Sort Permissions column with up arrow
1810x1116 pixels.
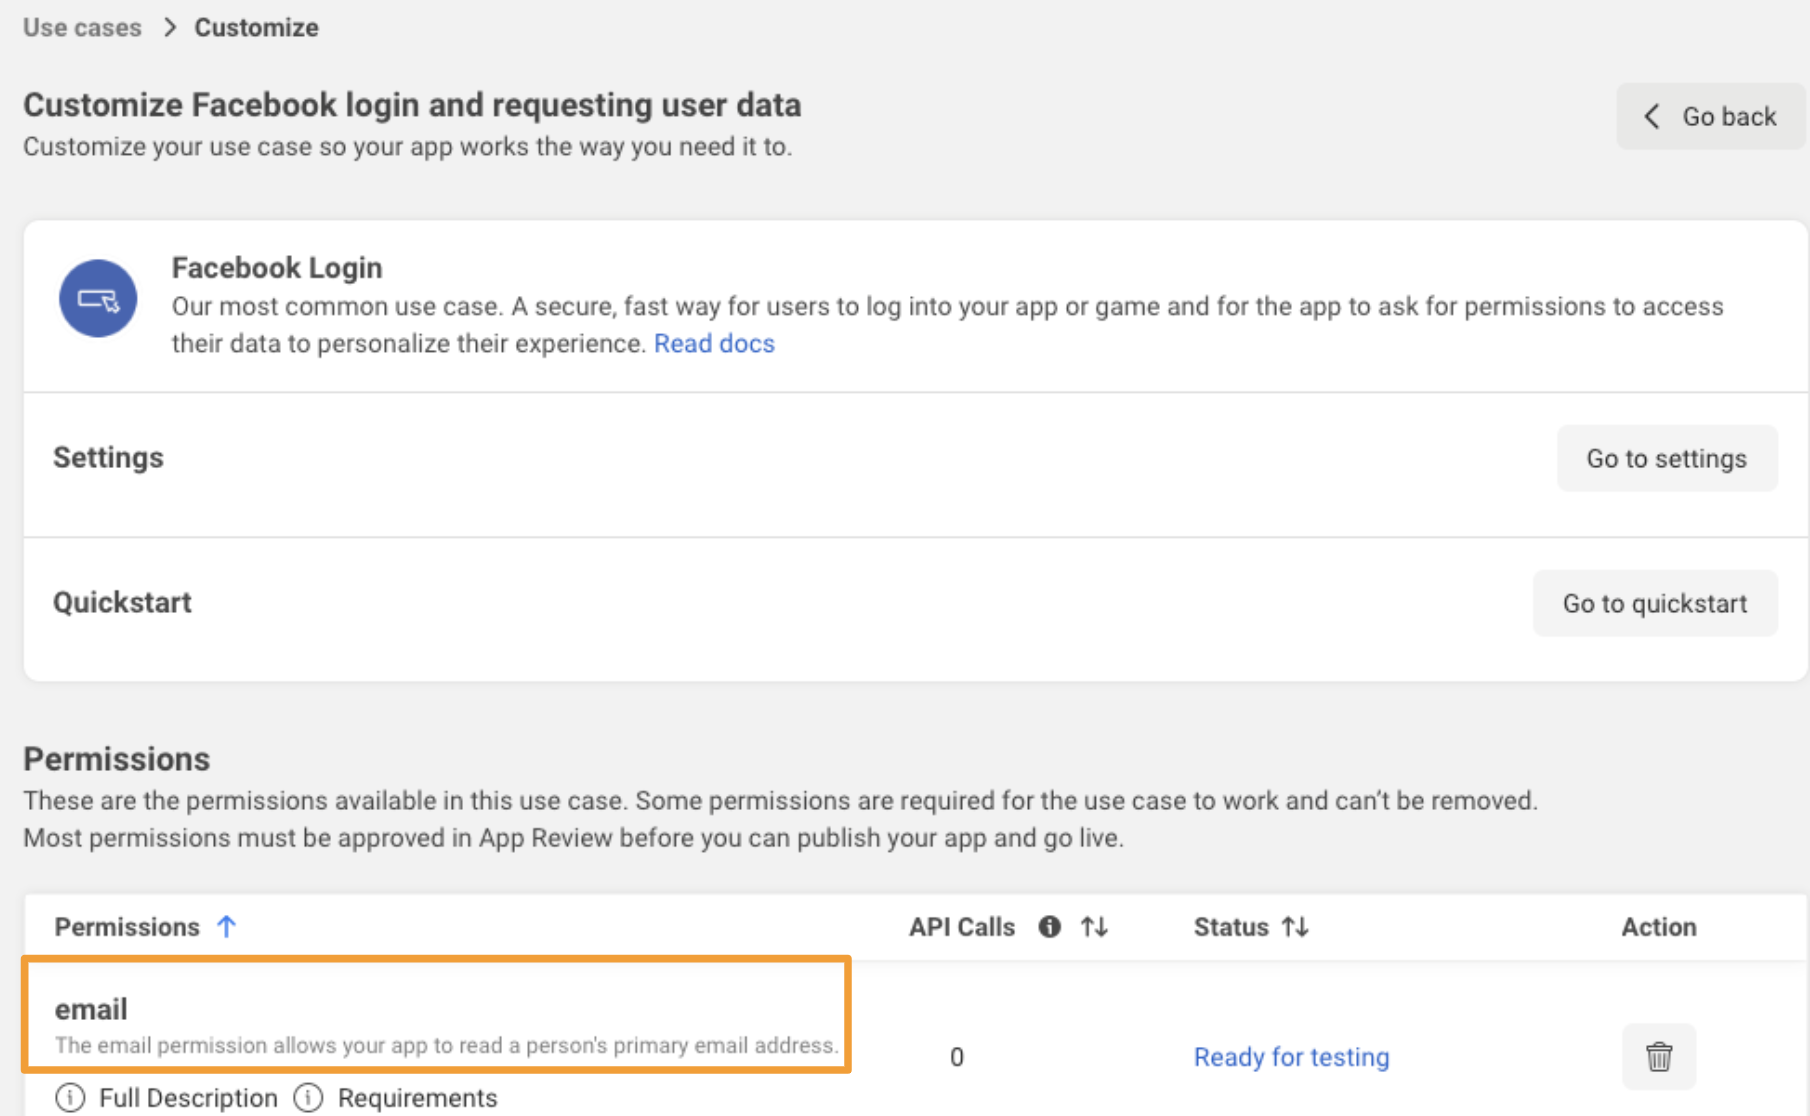pos(227,927)
